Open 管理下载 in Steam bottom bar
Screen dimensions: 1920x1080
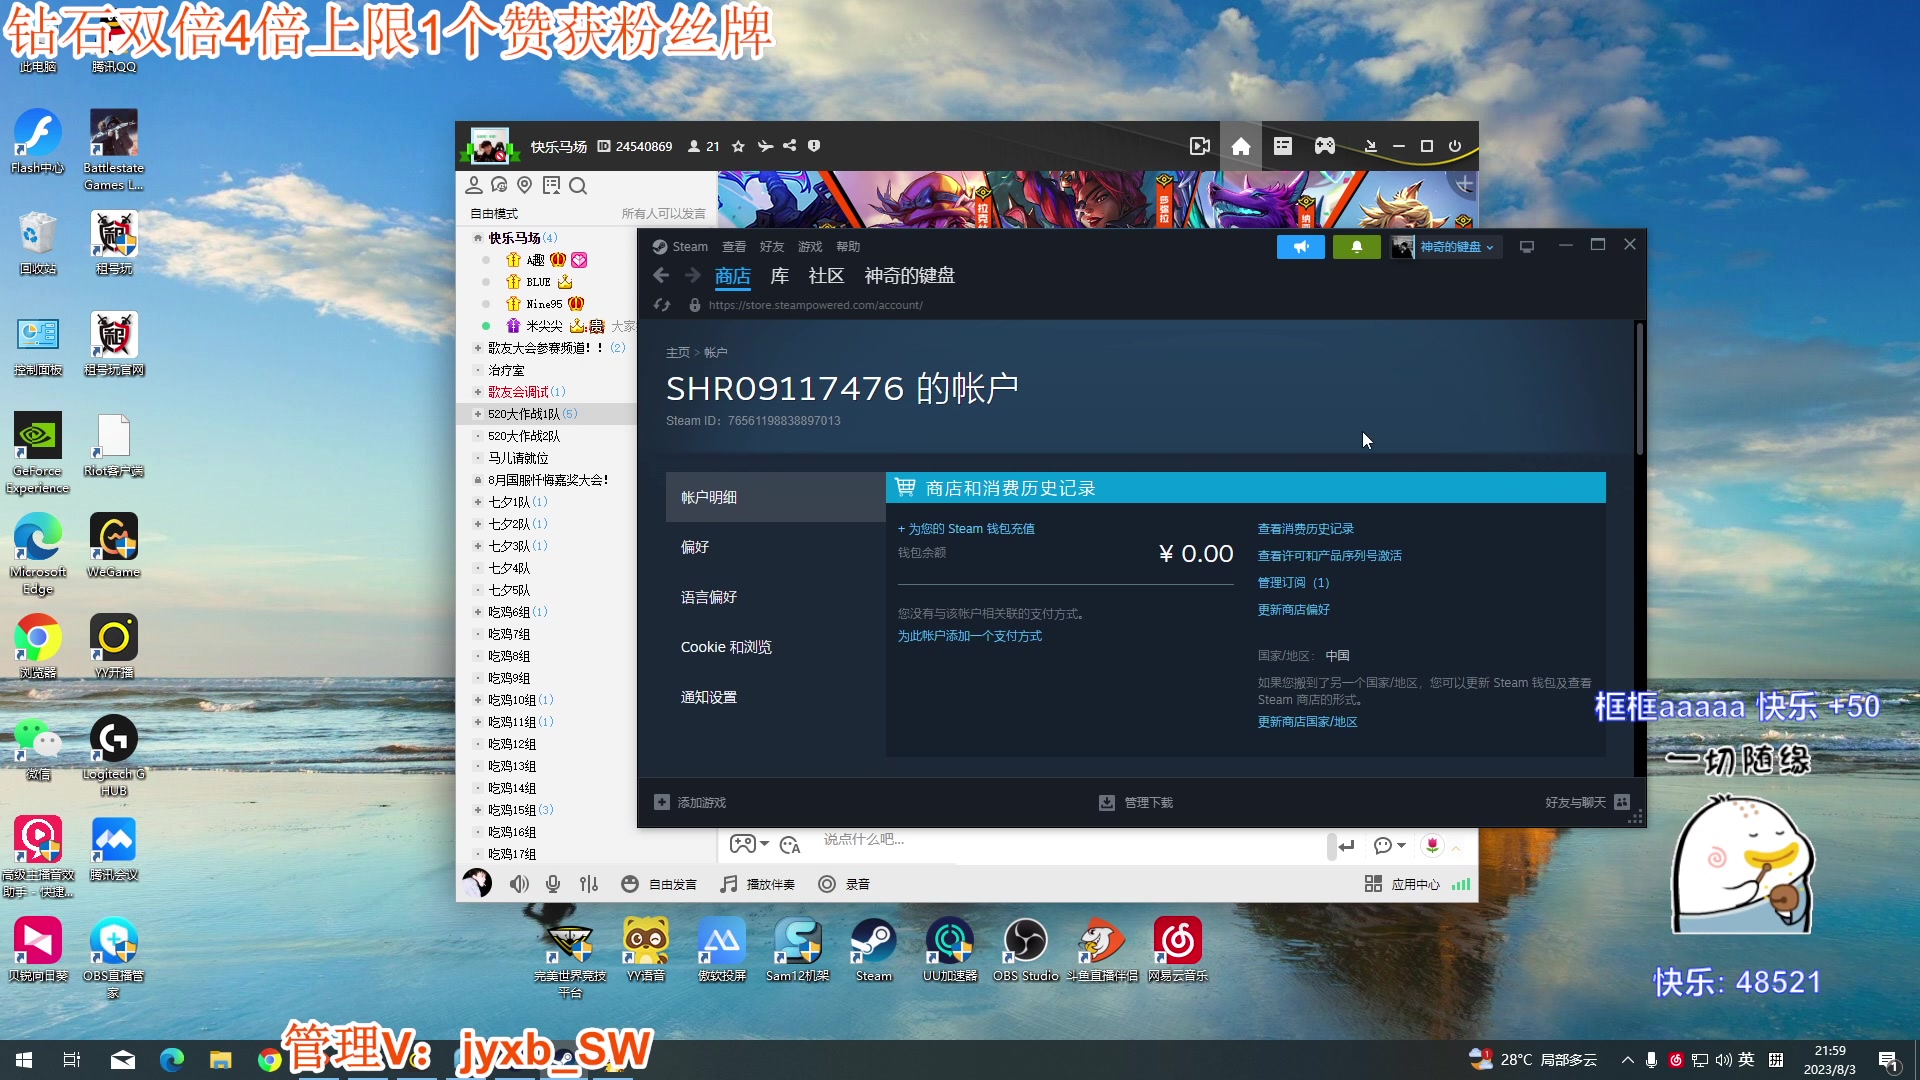pos(1136,802)
